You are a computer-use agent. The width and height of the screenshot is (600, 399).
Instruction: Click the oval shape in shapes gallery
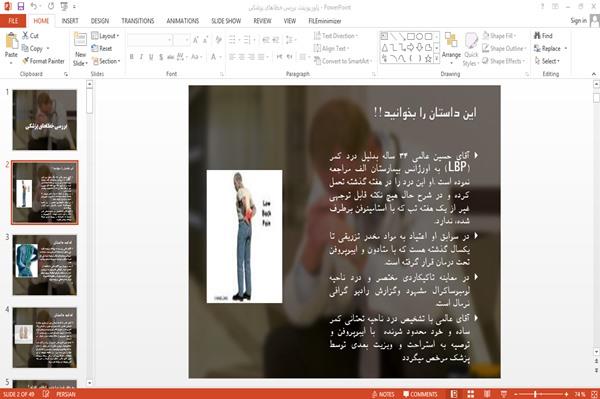click(420, 37)
